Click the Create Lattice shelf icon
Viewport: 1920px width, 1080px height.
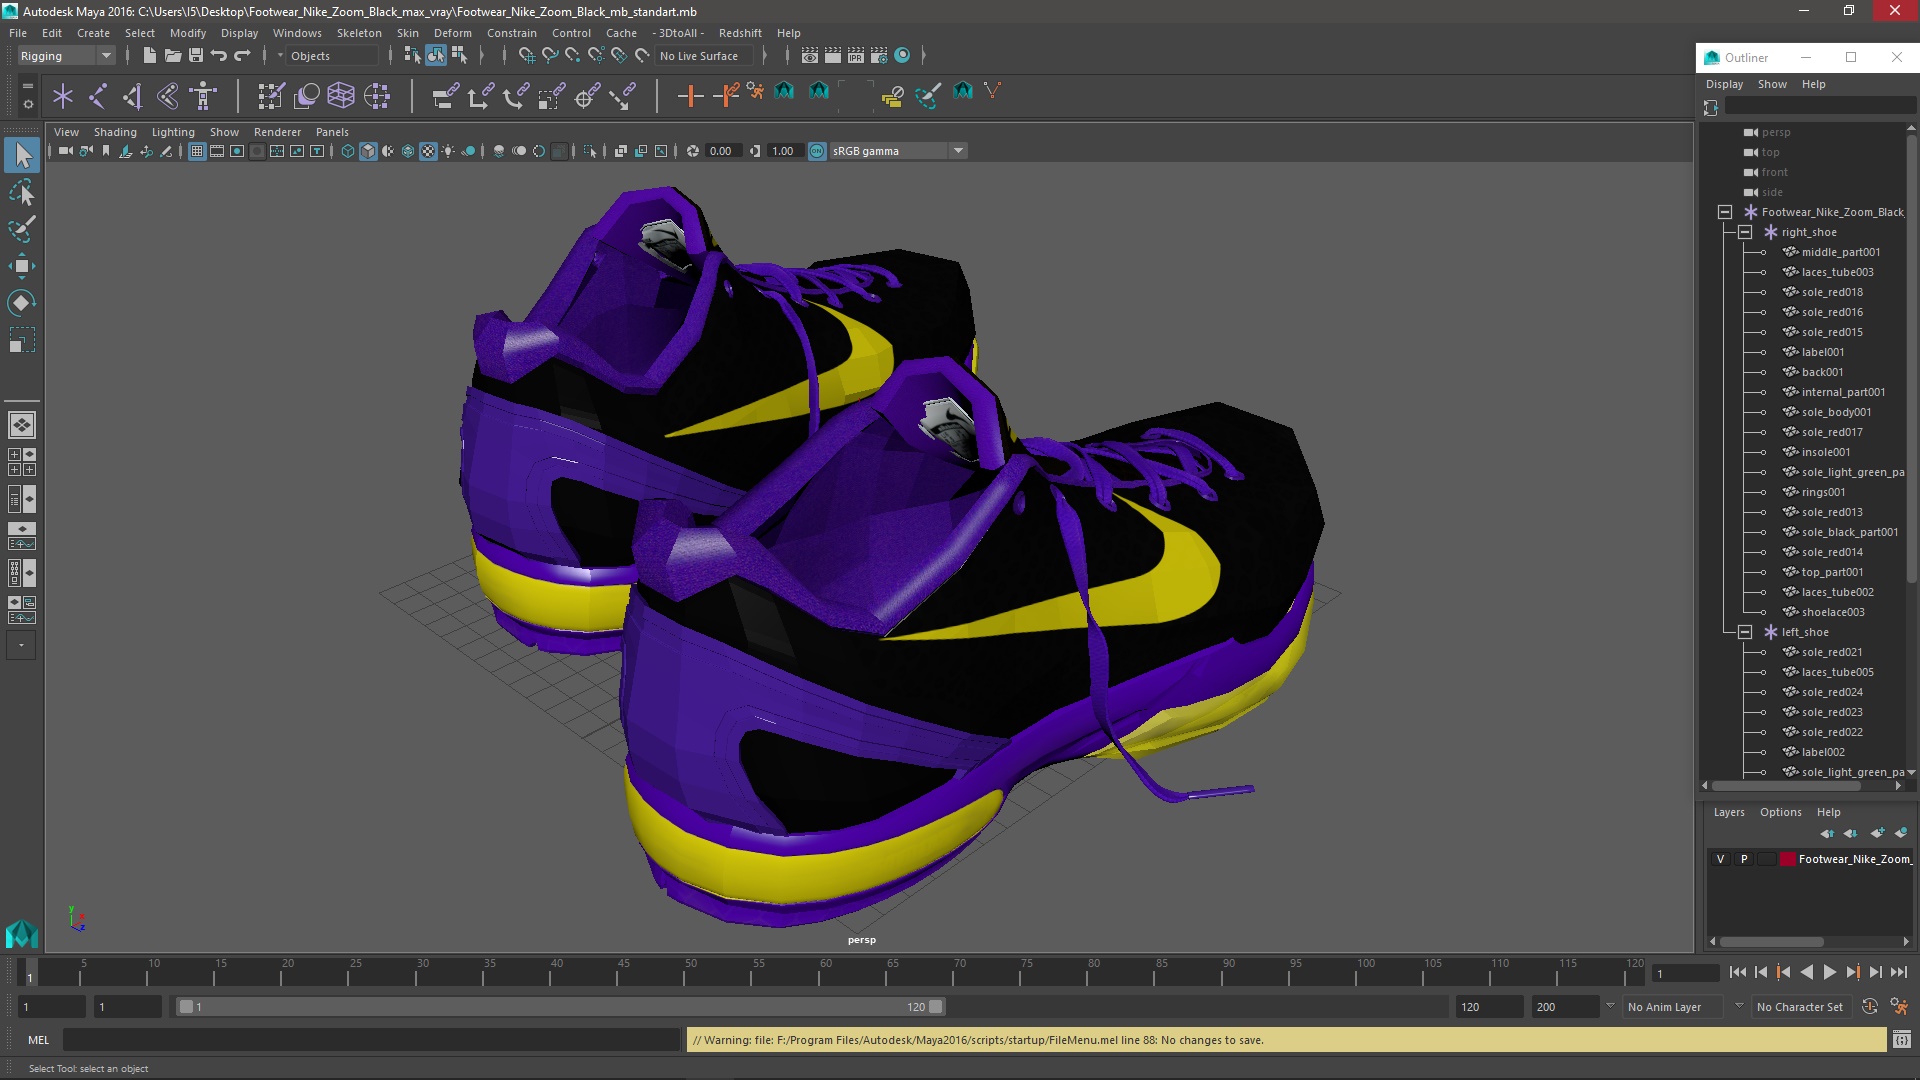pos(341,96)
